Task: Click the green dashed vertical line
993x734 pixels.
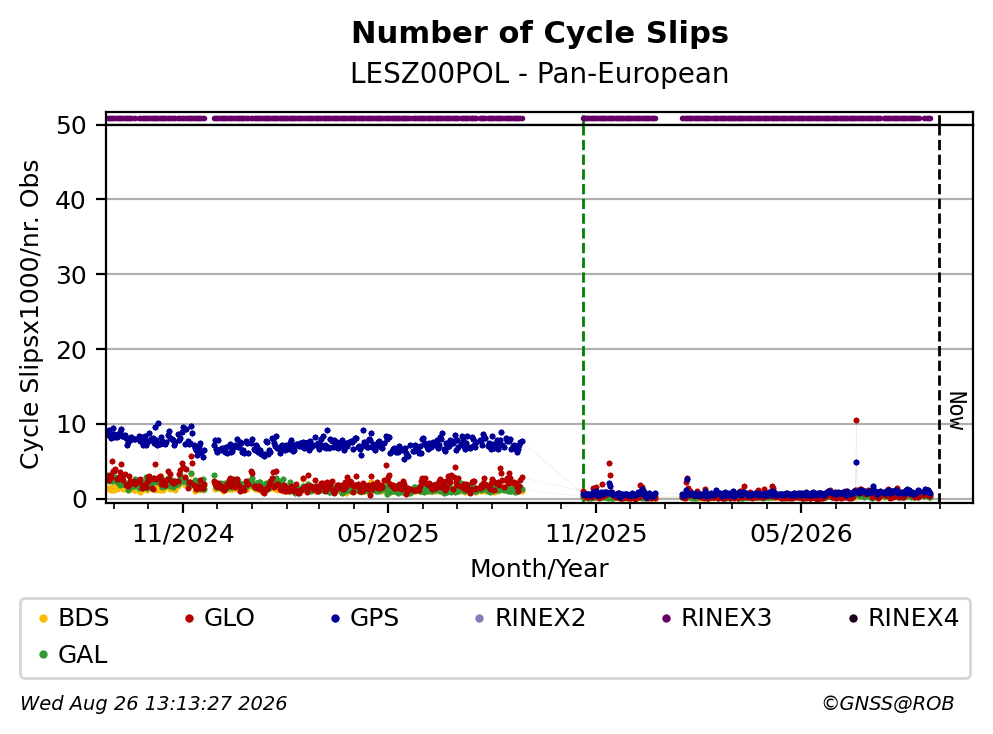Action: (583, 310)
